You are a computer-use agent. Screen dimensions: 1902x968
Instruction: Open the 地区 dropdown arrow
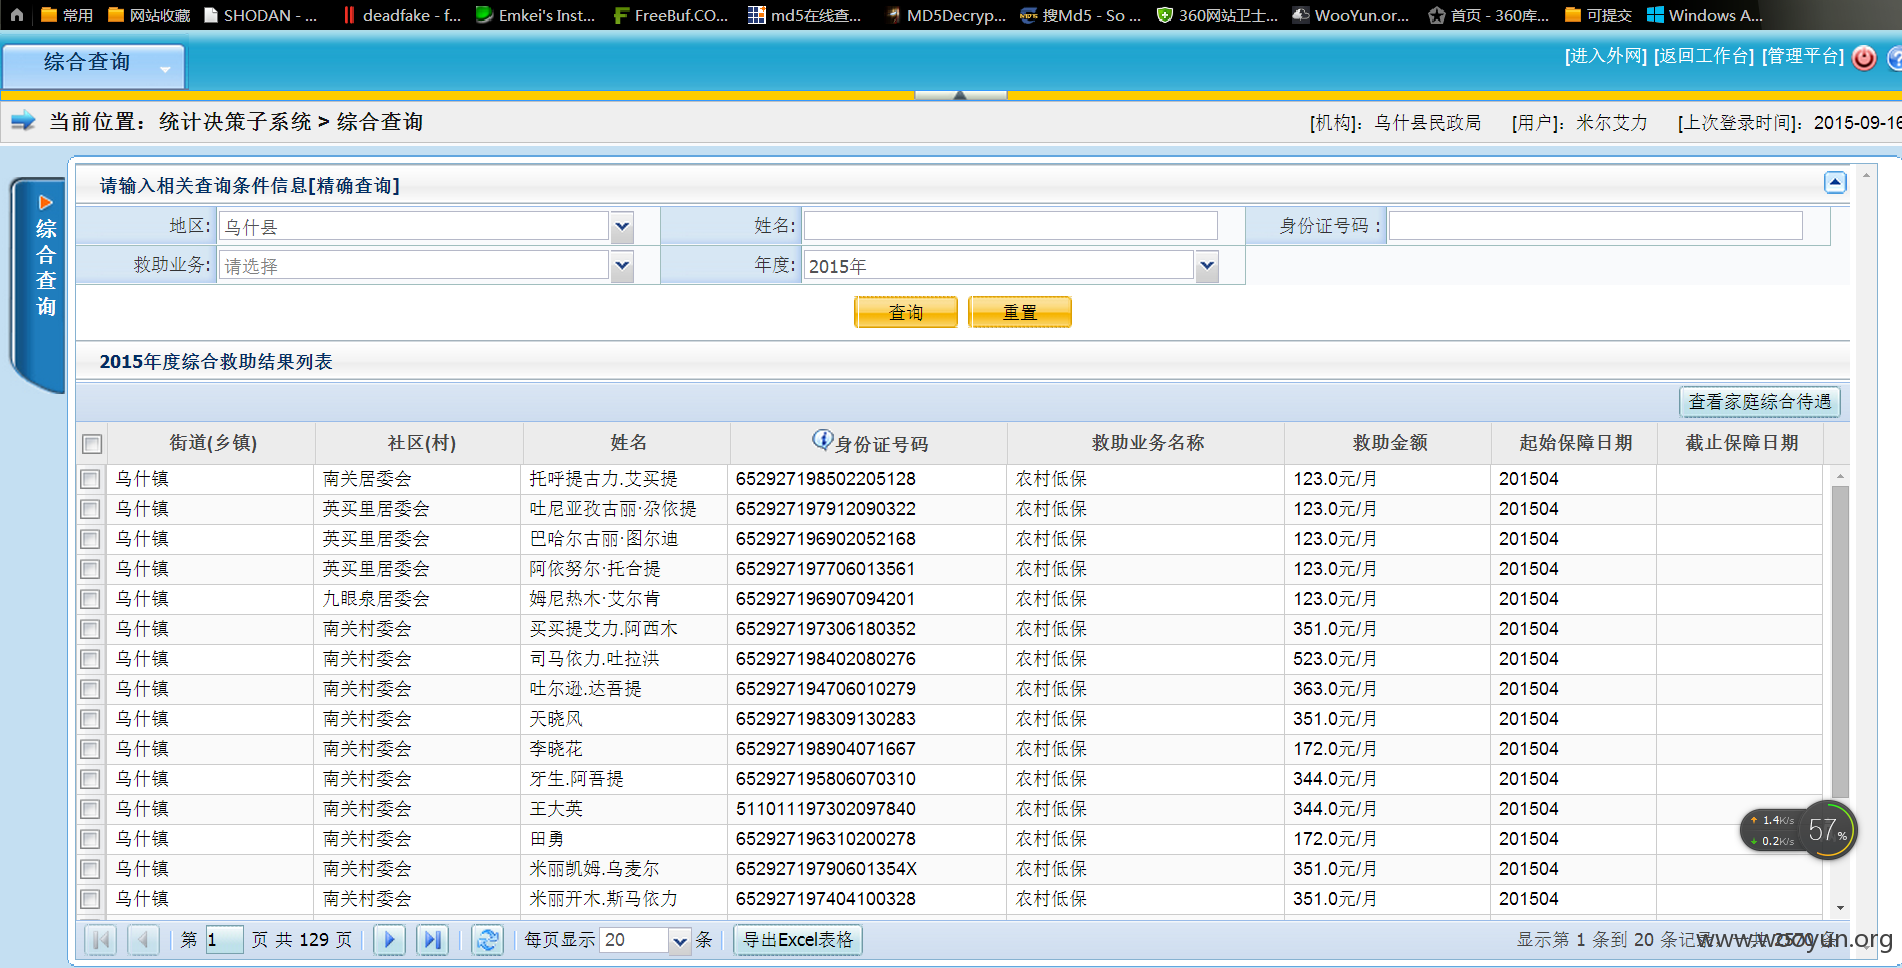click(622, 227)
